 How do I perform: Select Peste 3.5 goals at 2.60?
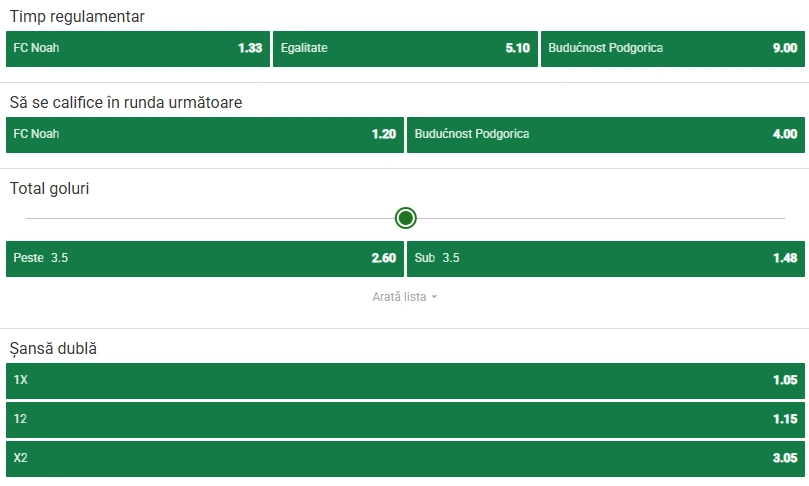pyautogui.click(x=205, y=258)
